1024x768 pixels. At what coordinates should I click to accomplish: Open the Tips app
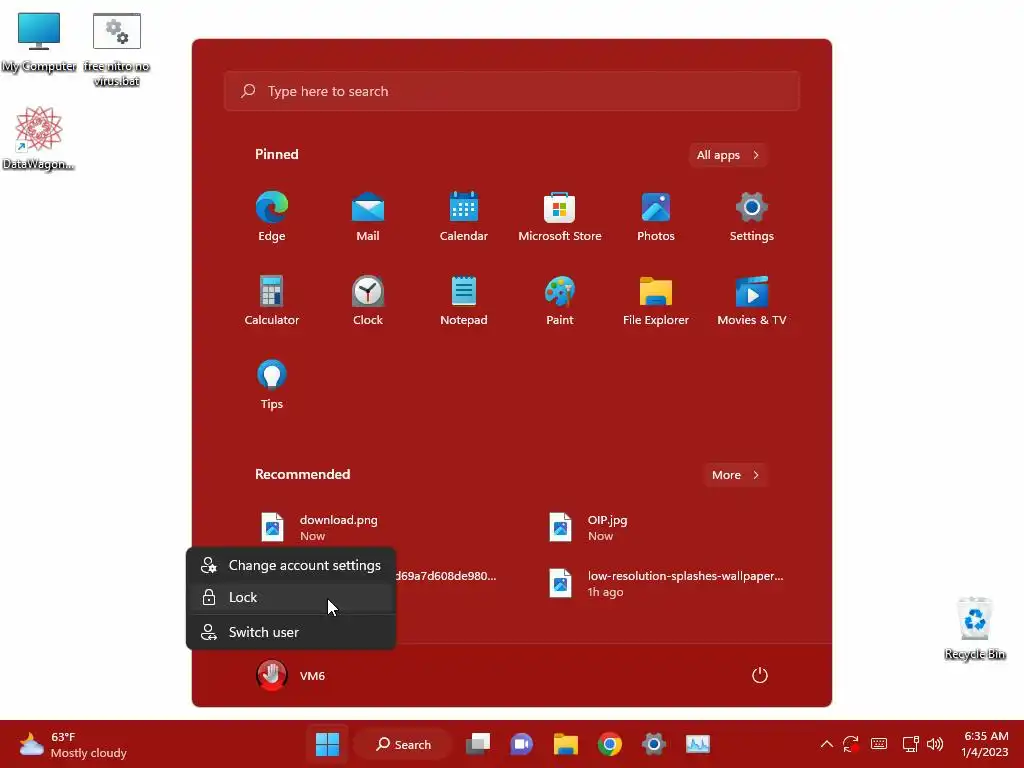pyautogui.click(x=272, y=385)
